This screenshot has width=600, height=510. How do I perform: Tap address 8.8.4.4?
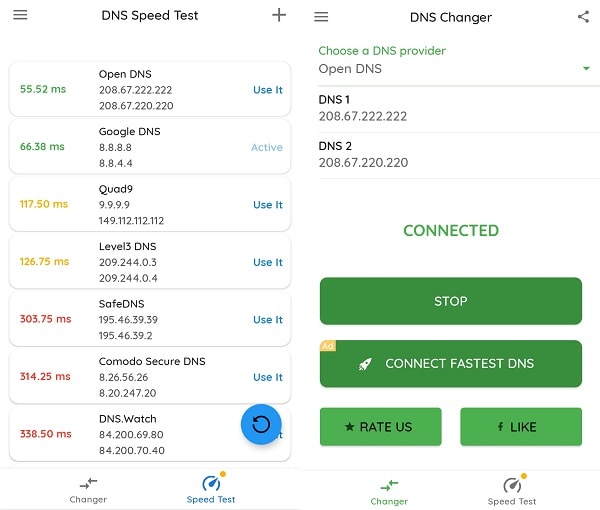[x=116, y=163]
